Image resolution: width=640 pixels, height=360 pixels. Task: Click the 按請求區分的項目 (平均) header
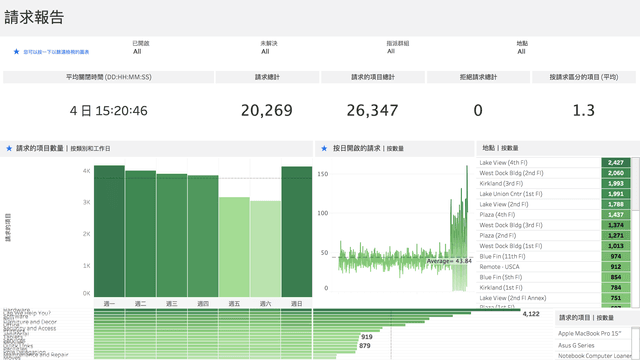584,77
